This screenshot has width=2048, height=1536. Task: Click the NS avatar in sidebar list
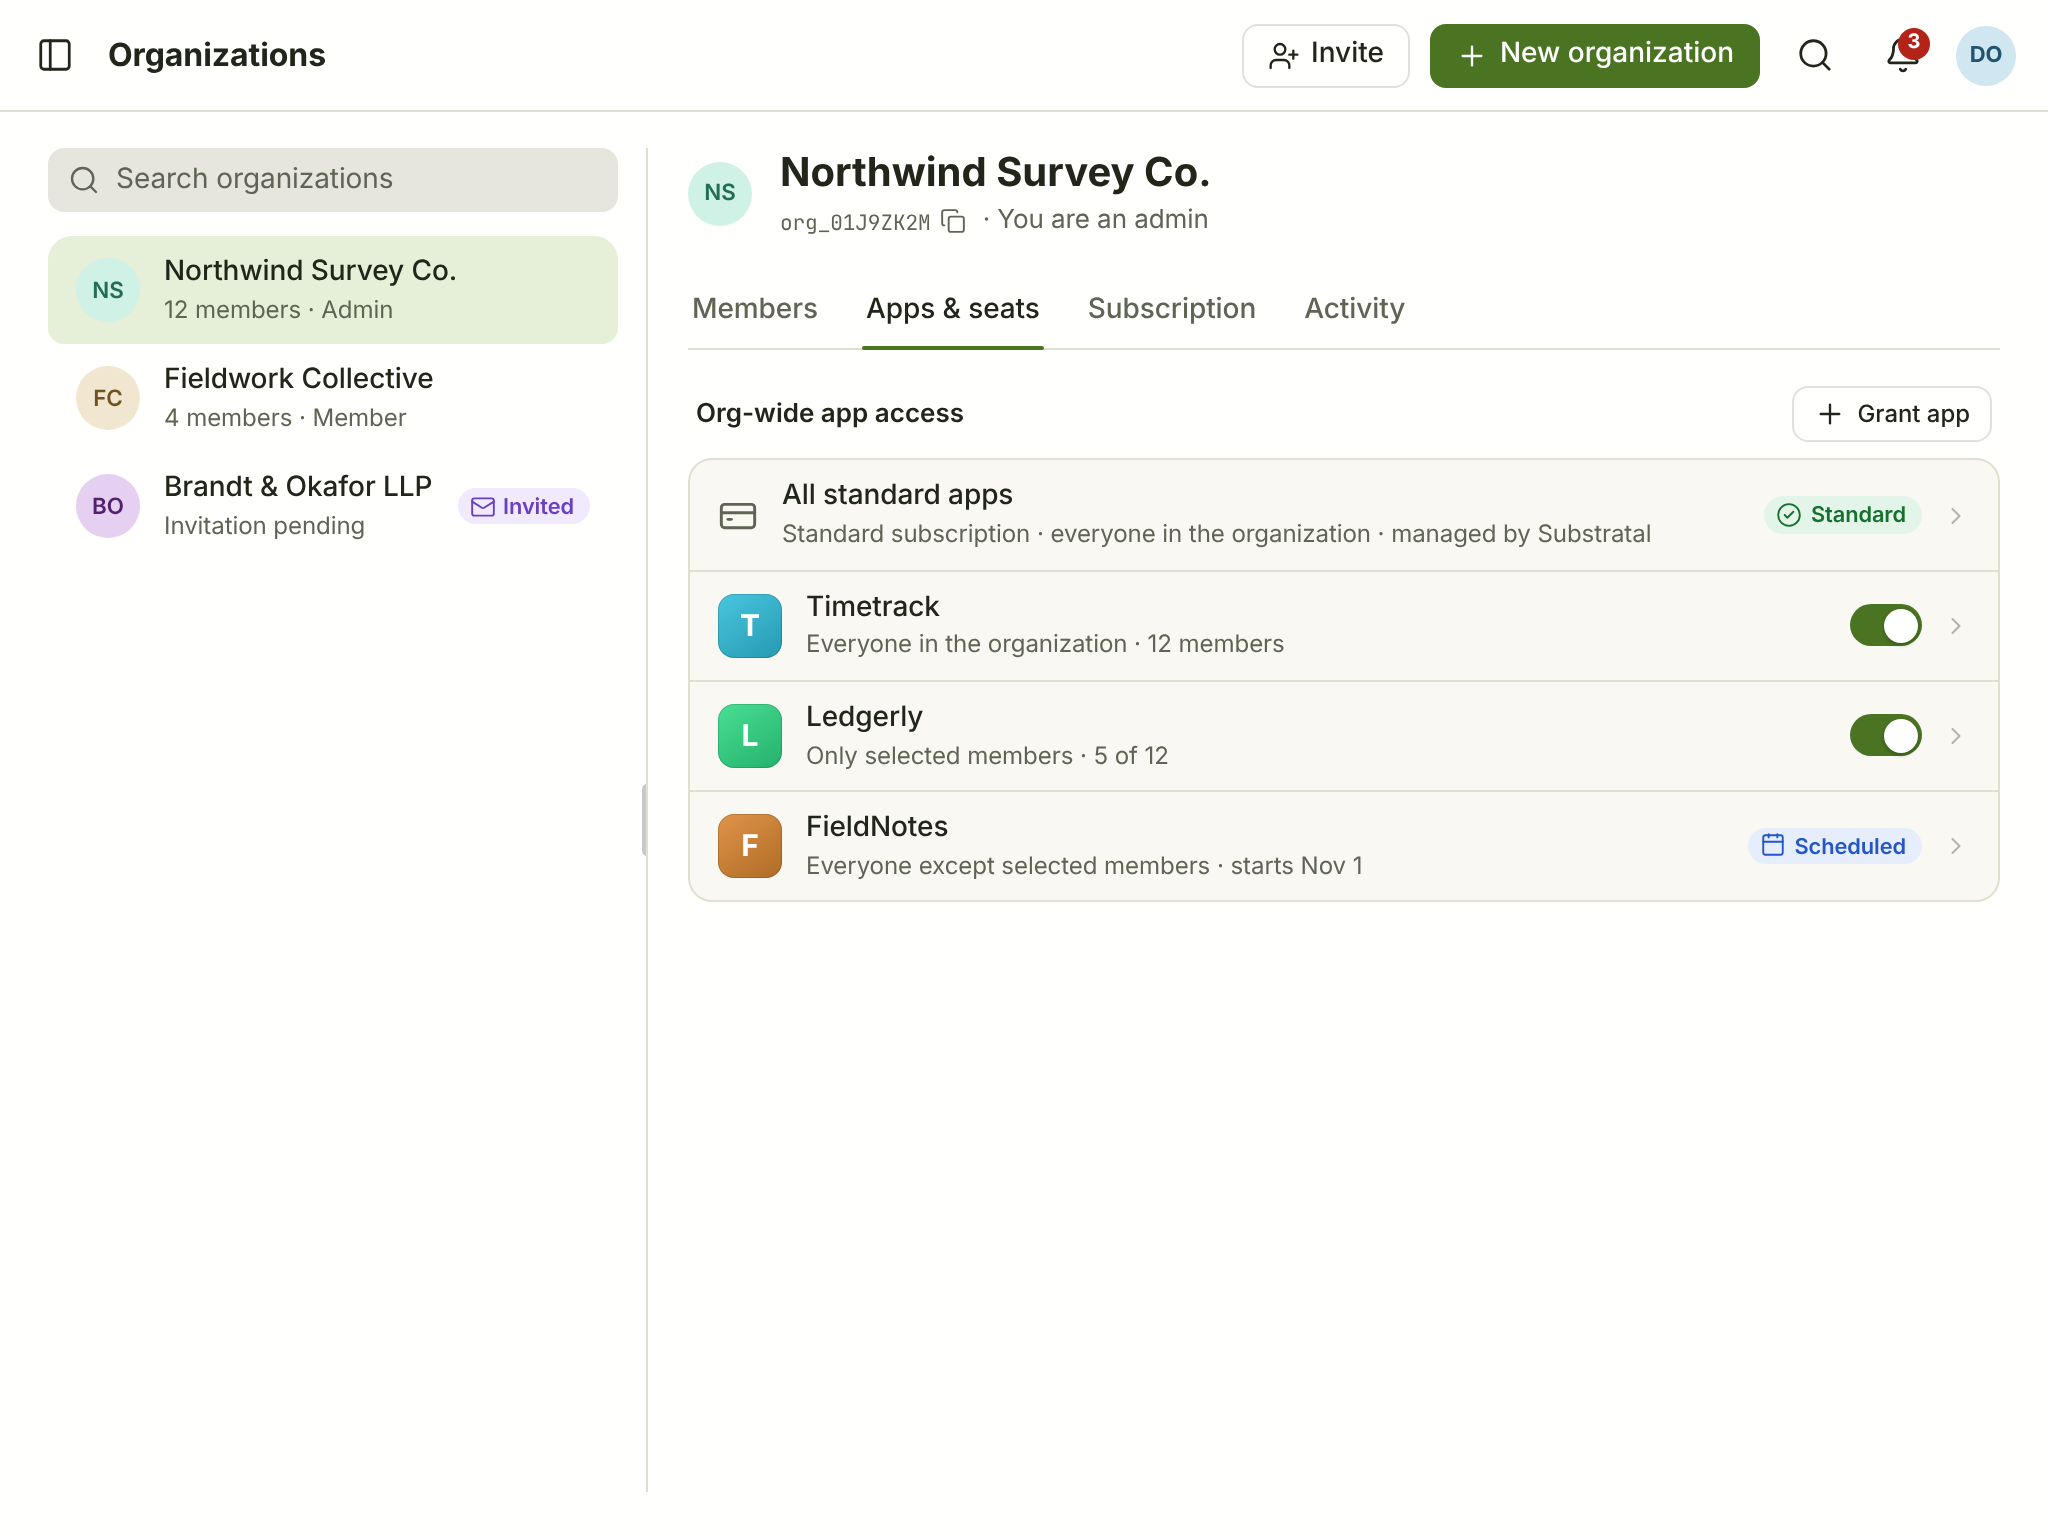(108, 290)
